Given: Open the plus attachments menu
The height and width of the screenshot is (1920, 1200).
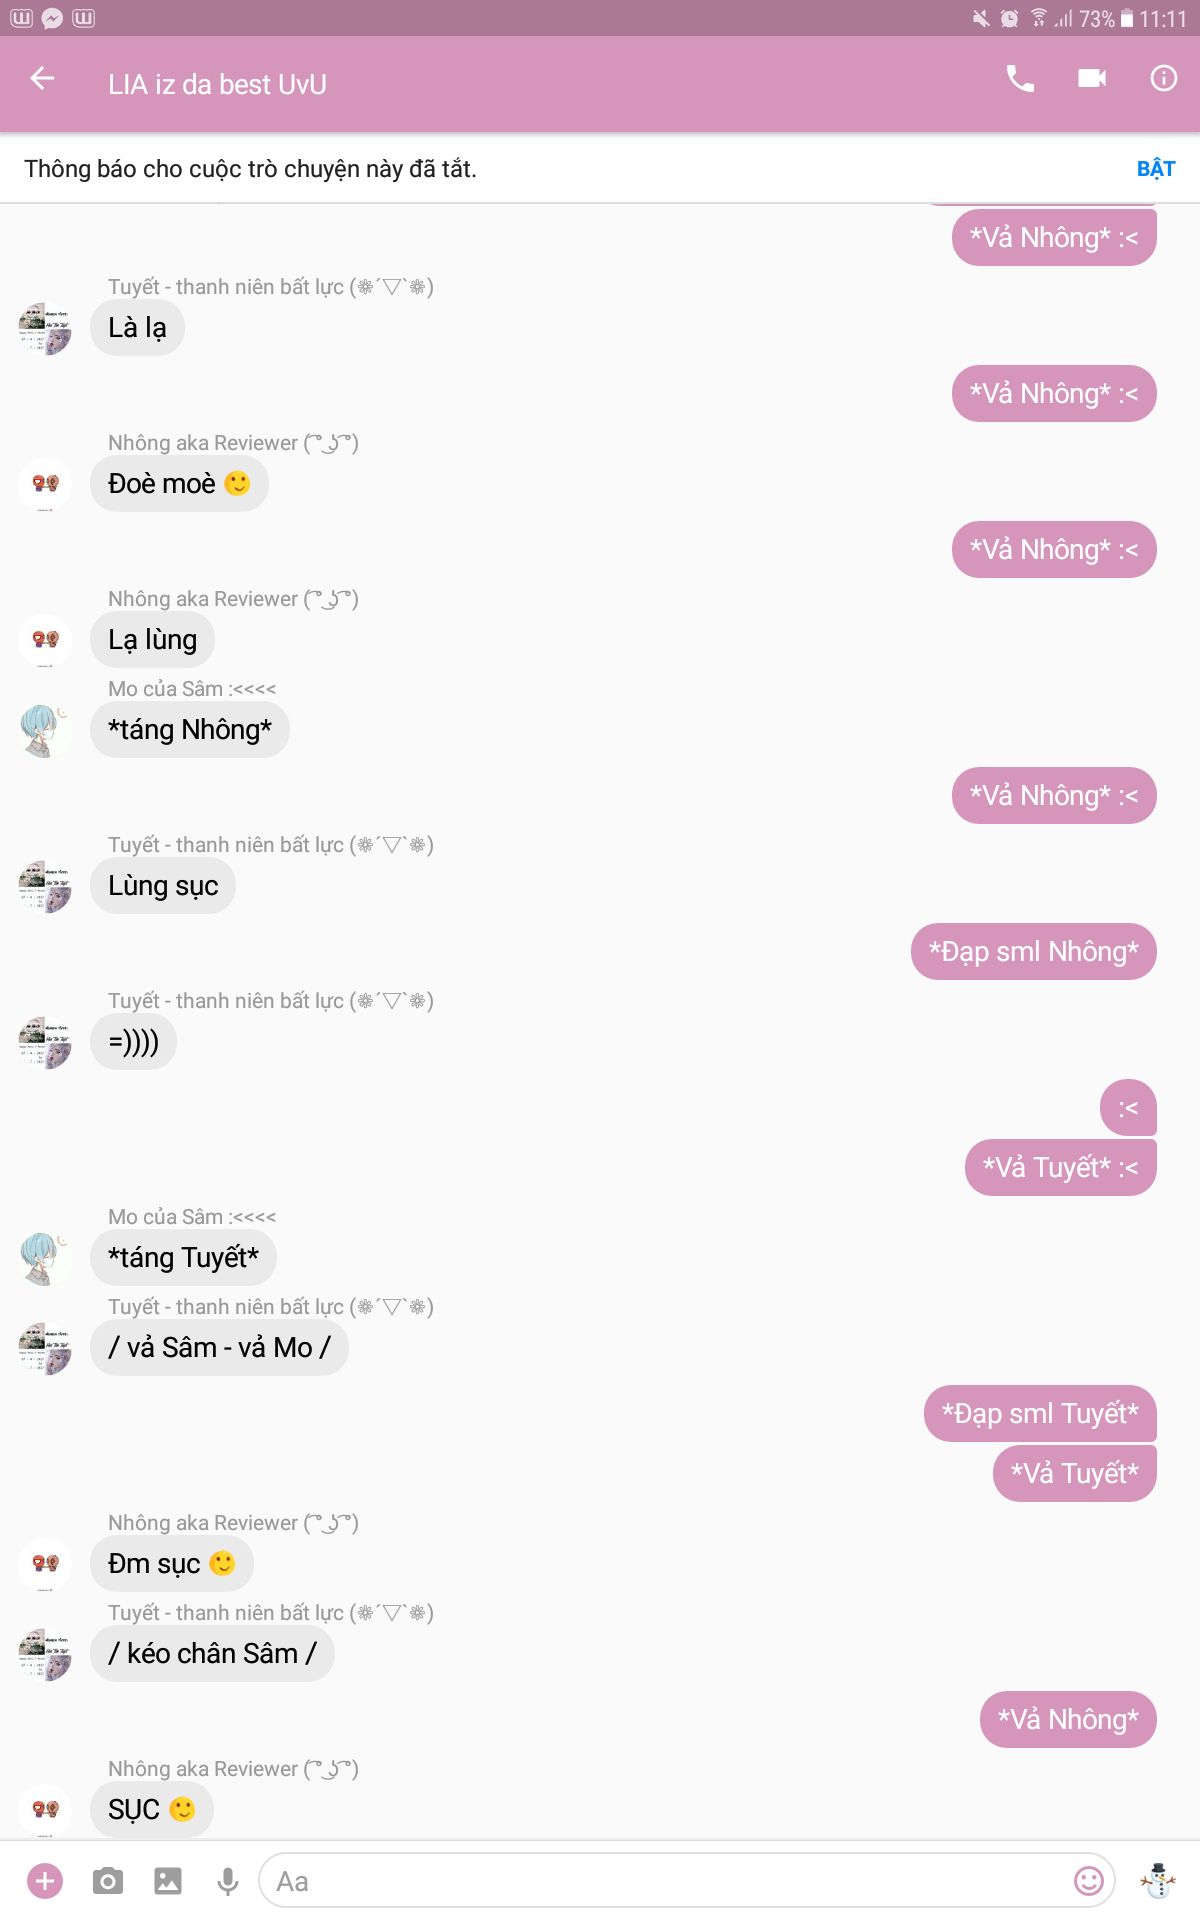Looking at the screenshot, I should 45,1881.
